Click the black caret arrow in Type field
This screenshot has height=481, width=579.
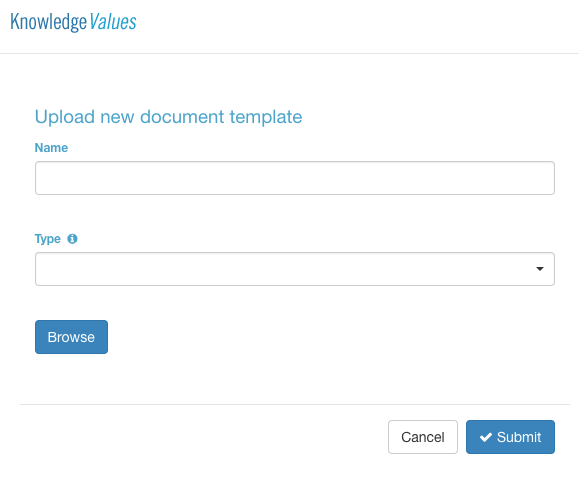click(539, 269)
